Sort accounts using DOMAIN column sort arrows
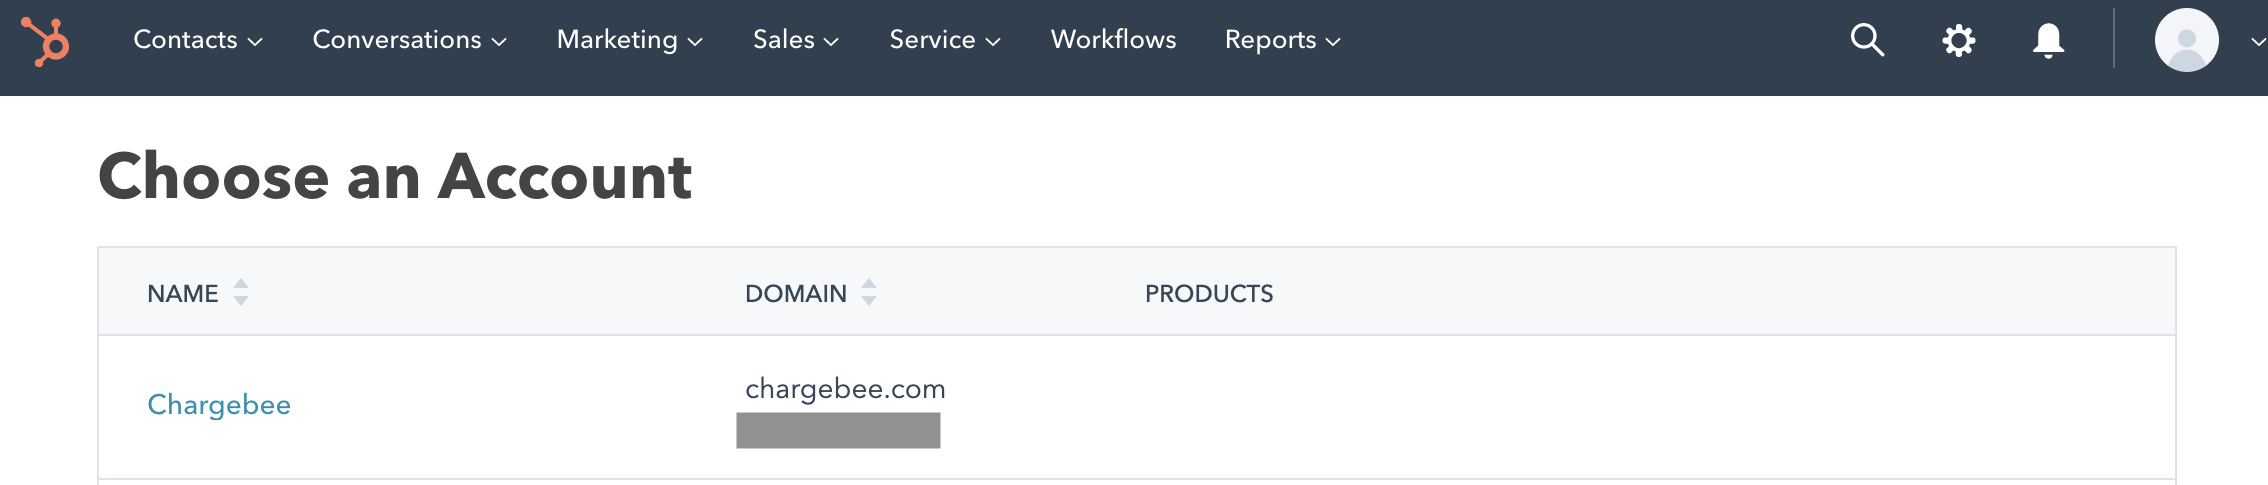Screen dimensions: 2268x485 pyautogui.click(x=868, y=292)
